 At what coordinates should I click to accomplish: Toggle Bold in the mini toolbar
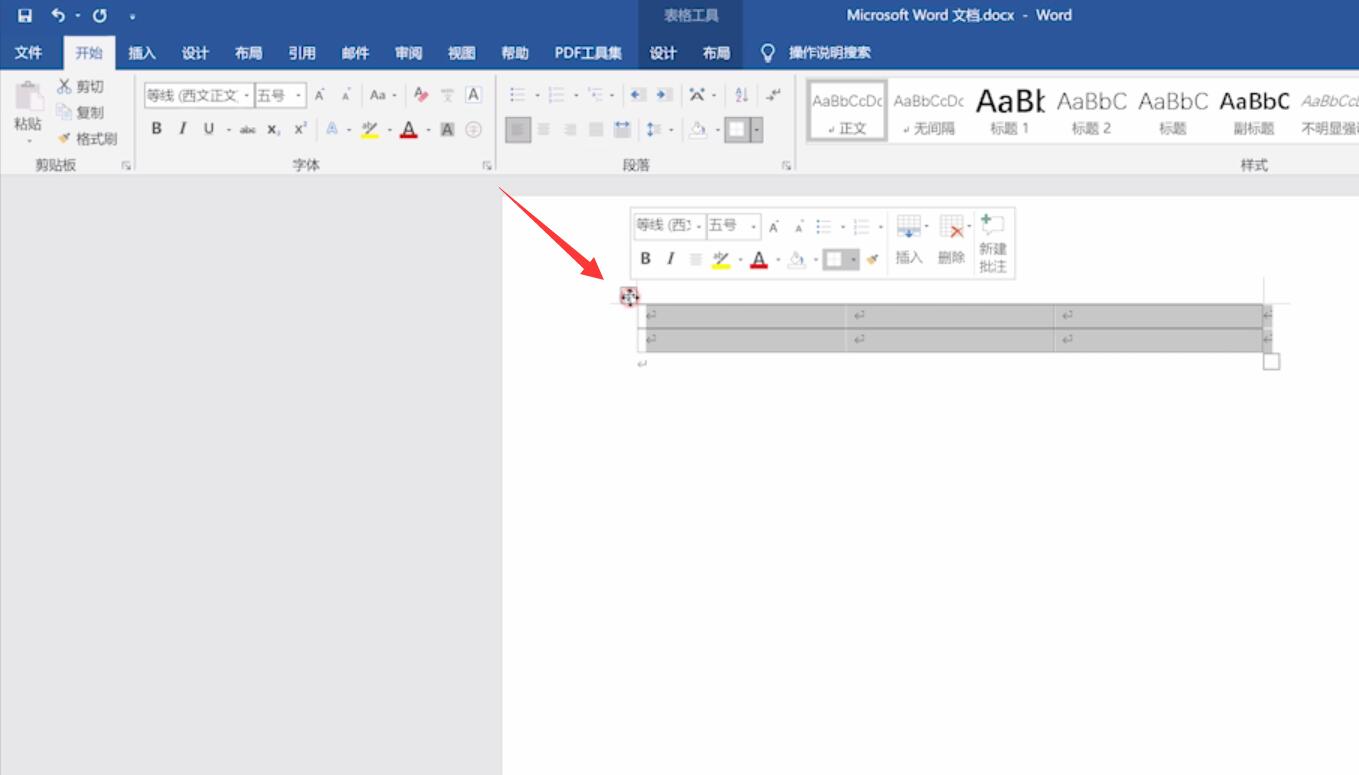646,259
